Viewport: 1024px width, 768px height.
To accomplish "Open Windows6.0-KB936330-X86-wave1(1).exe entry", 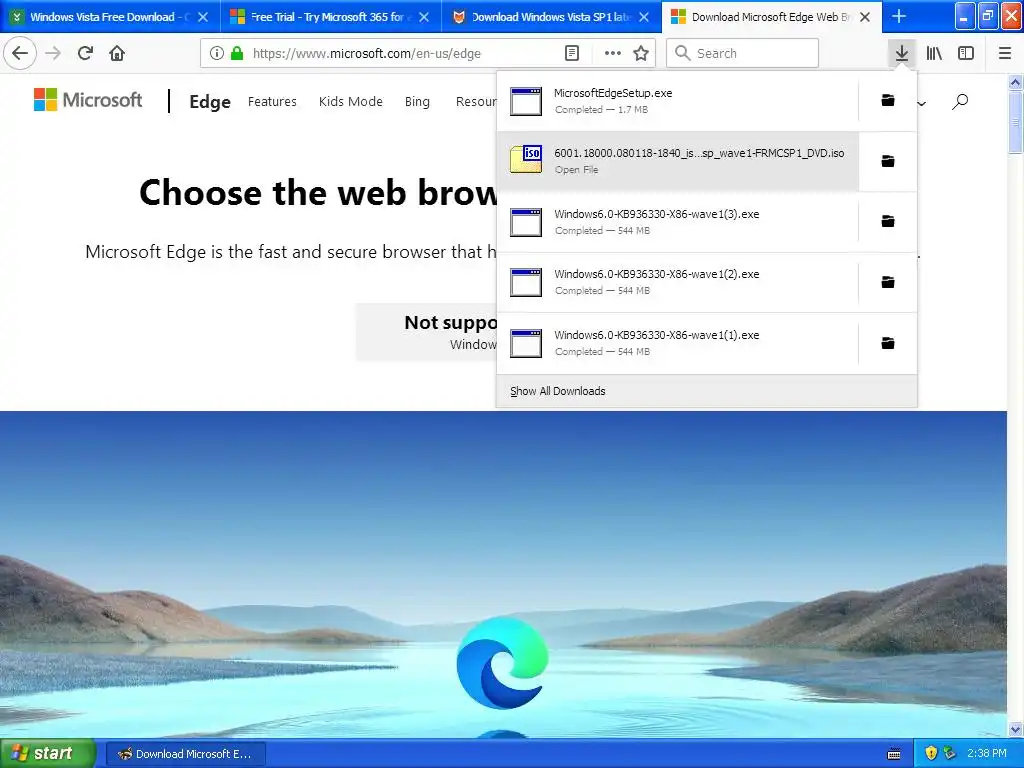I will [677, 343].
